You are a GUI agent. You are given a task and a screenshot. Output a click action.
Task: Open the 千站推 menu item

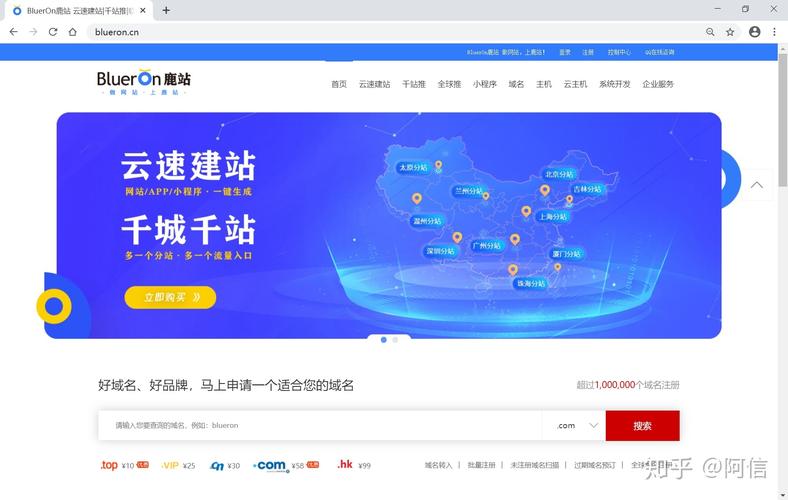click(x=414, y=84)
